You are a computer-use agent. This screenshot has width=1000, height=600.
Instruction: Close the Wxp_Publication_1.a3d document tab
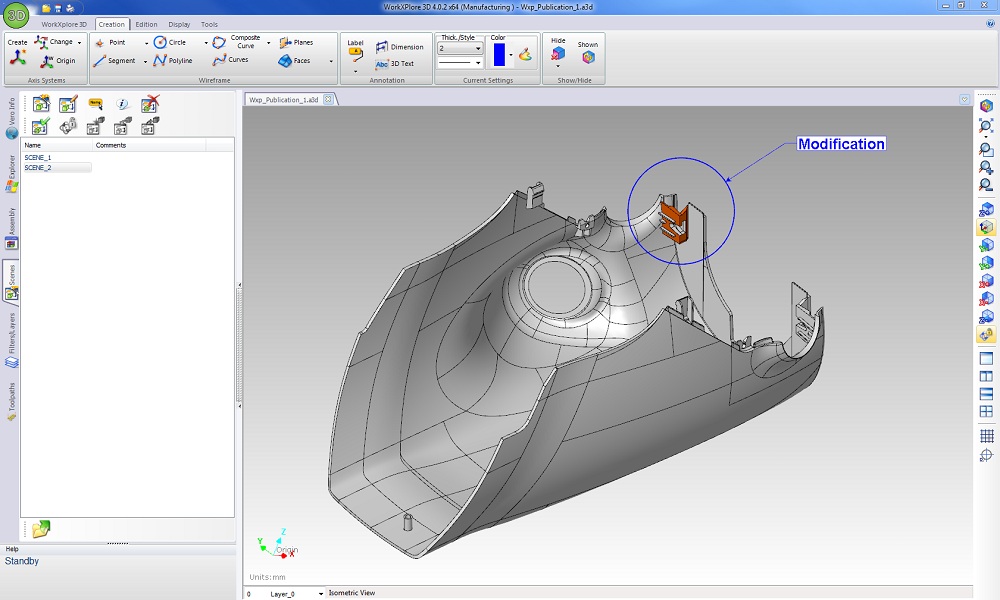point(328,100)
